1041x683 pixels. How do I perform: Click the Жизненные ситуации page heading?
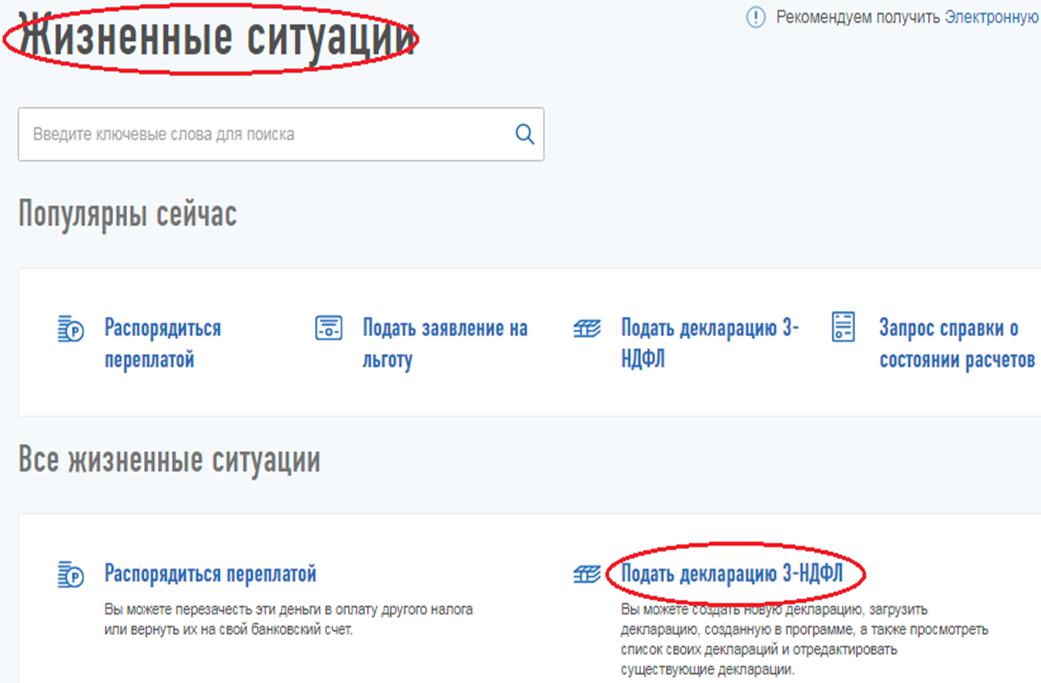(x=216, y=38)
